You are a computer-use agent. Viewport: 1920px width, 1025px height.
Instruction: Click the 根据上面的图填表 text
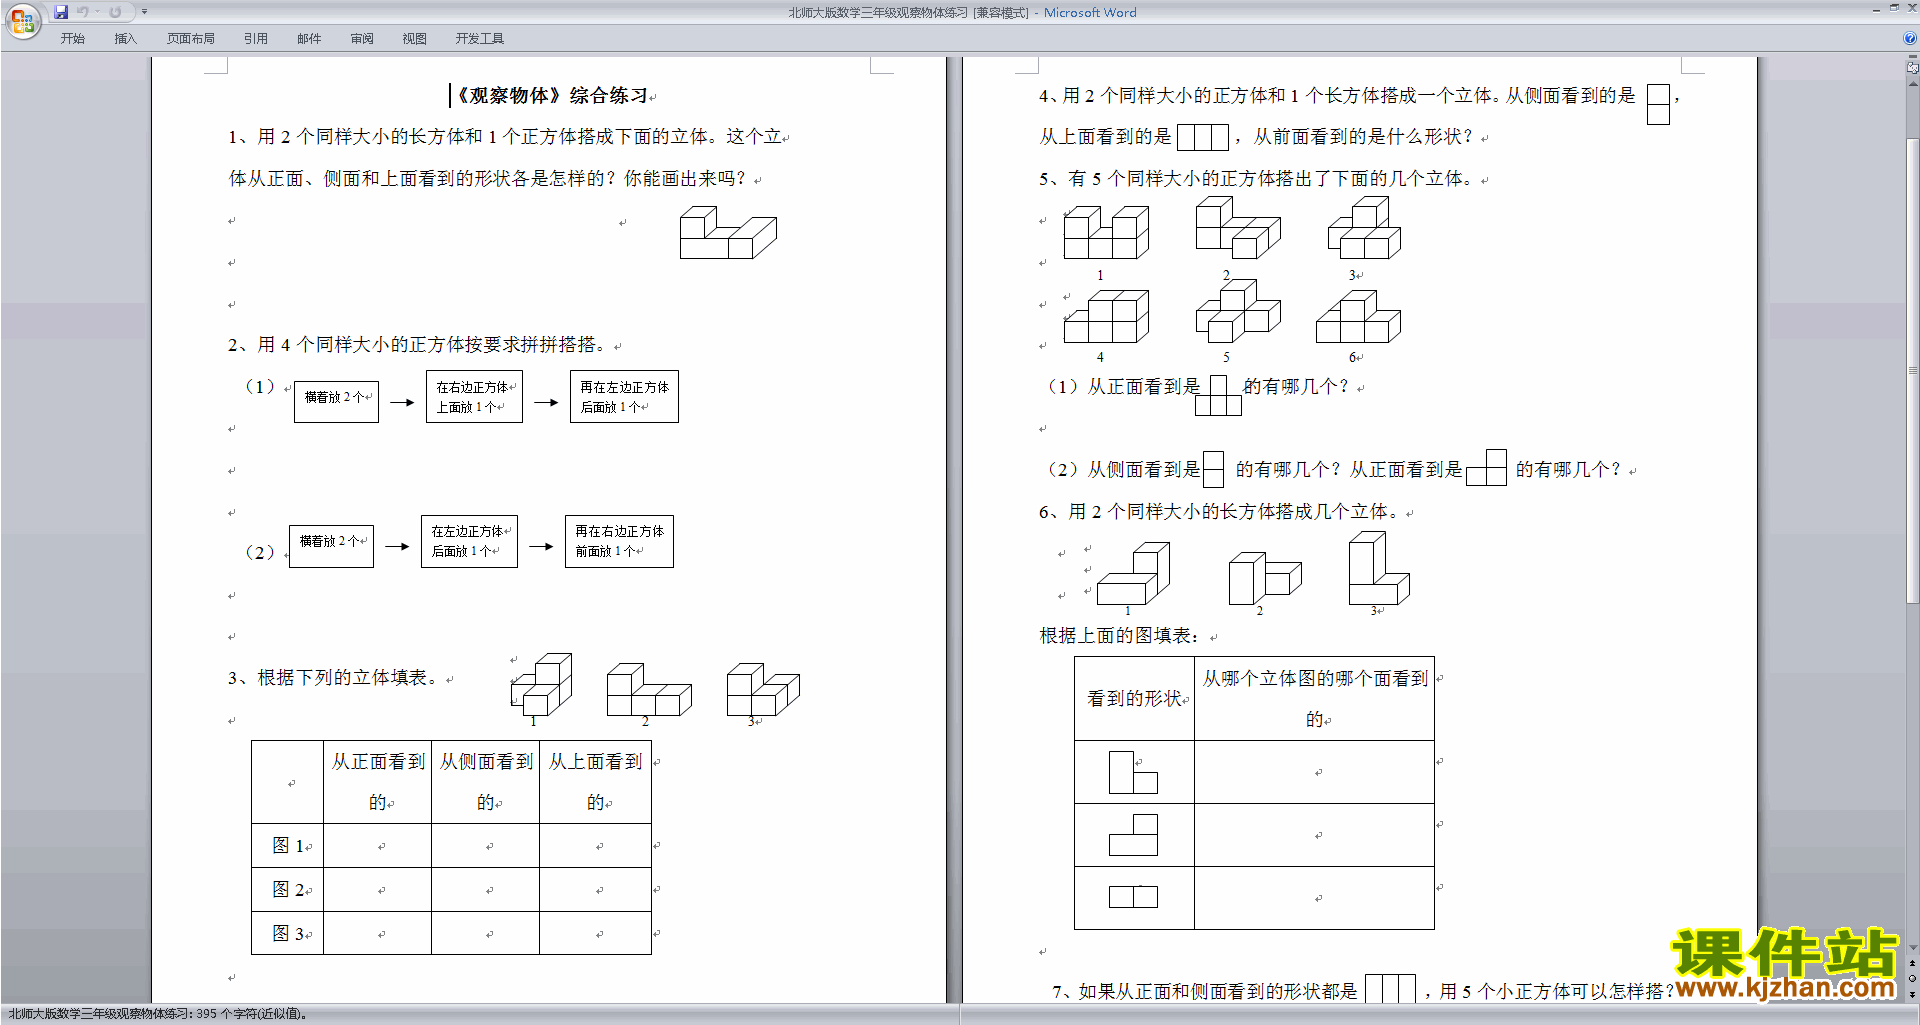[x=1119, y=636]
